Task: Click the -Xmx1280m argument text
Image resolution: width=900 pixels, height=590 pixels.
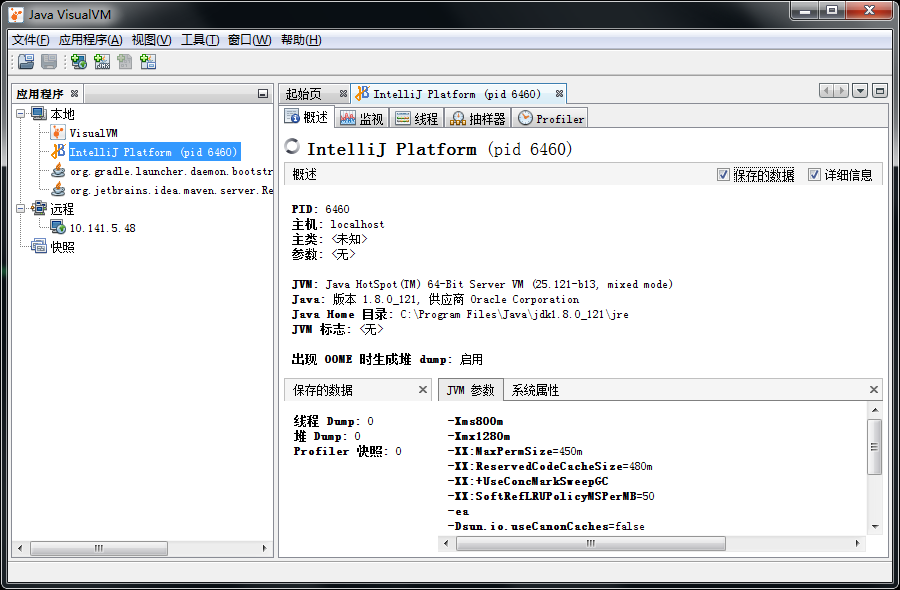Action: [x=479, y=436]
